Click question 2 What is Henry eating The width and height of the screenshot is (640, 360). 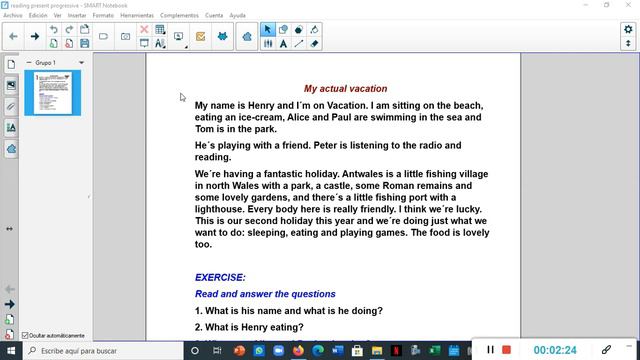(x=249, y=327)
